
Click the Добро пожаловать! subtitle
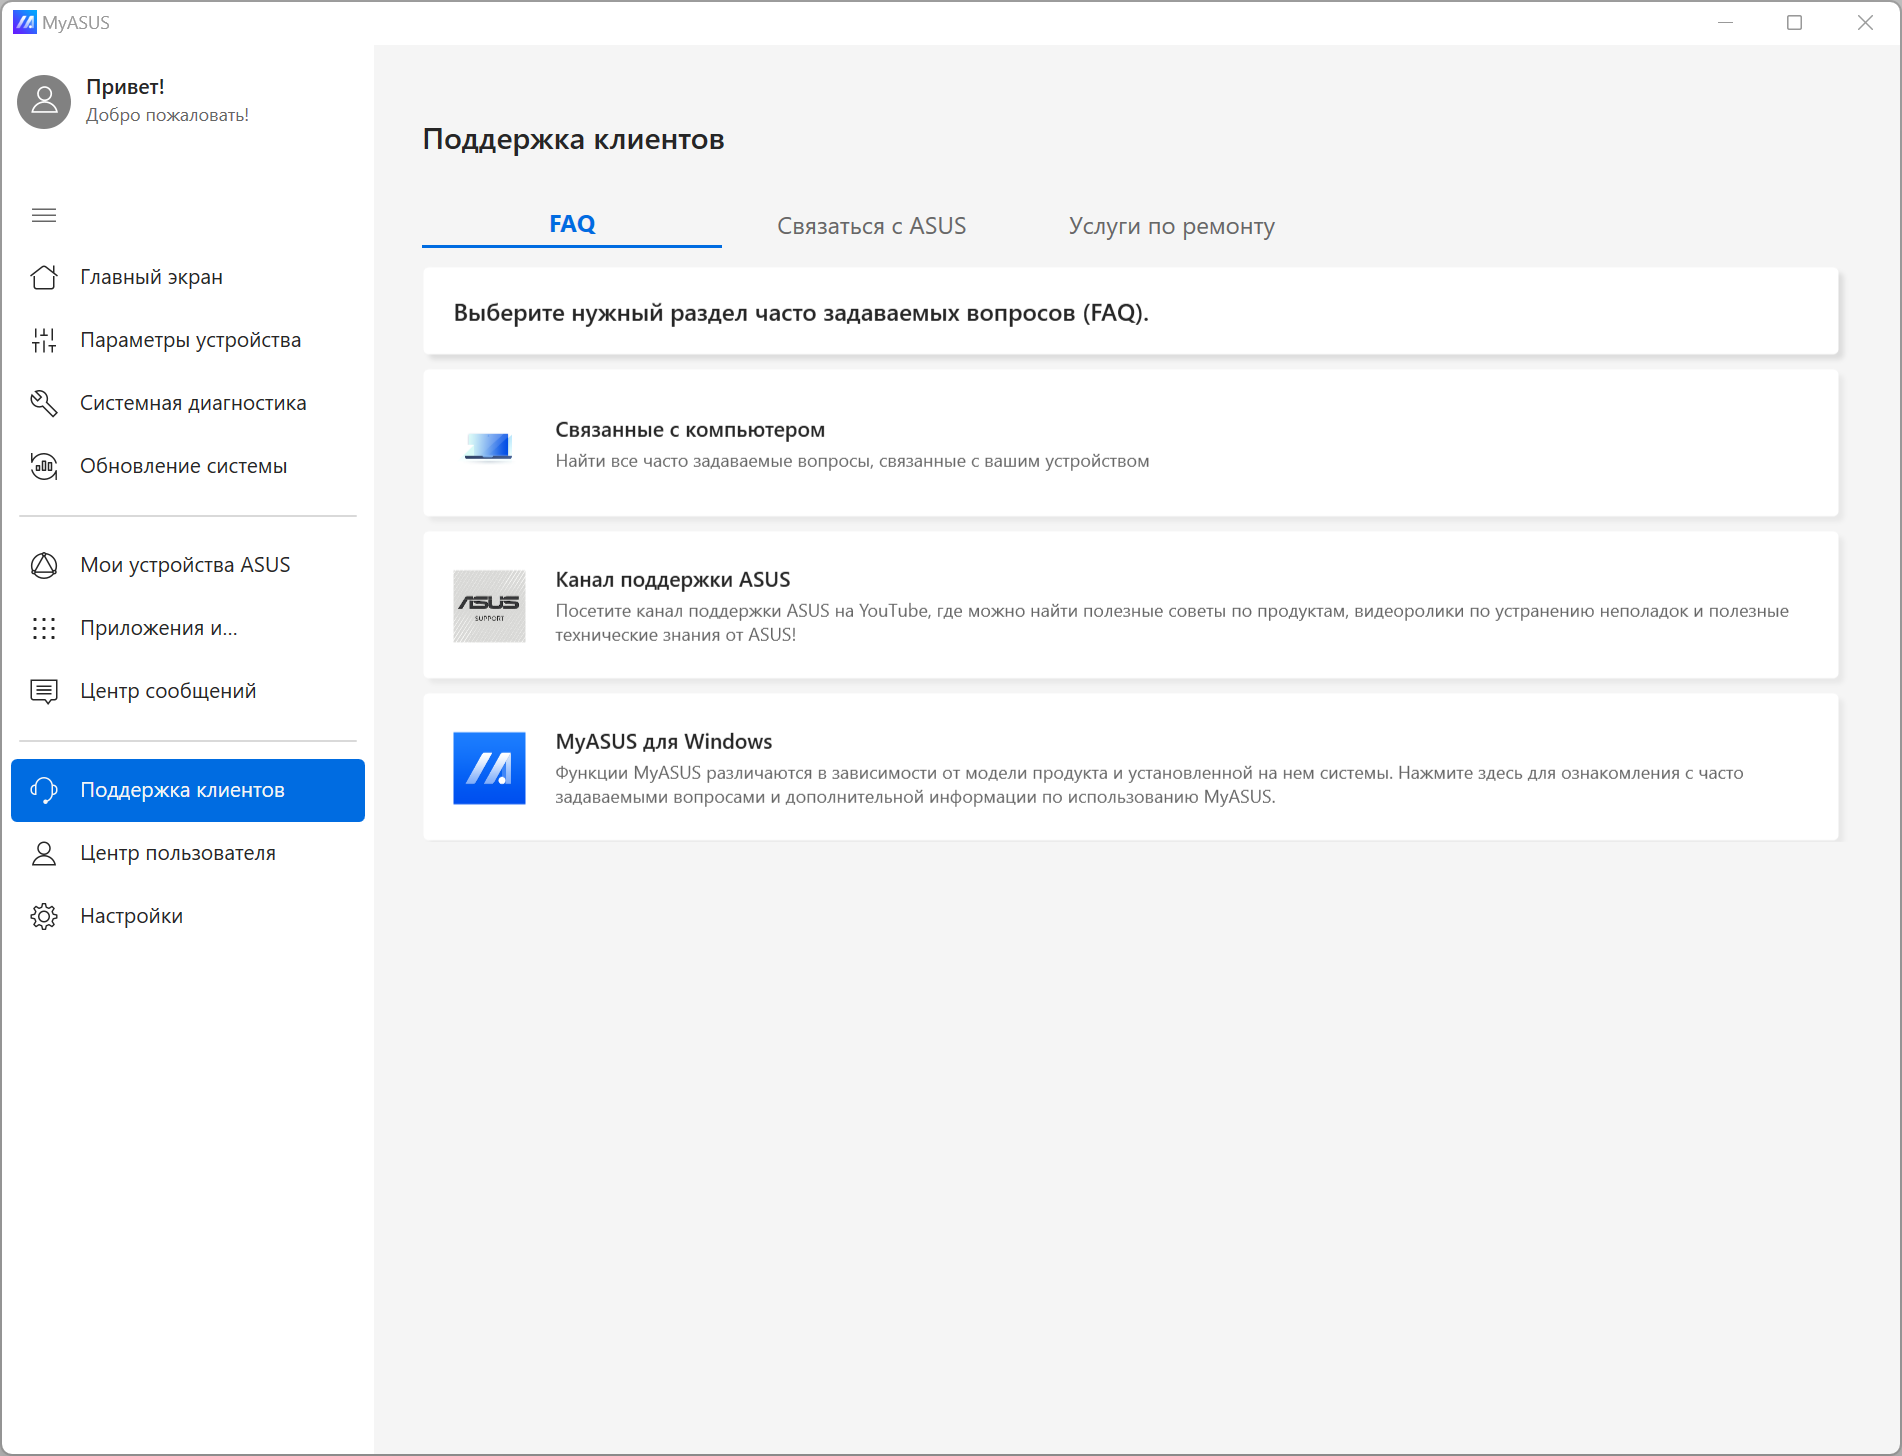click(x=167, y=115)
